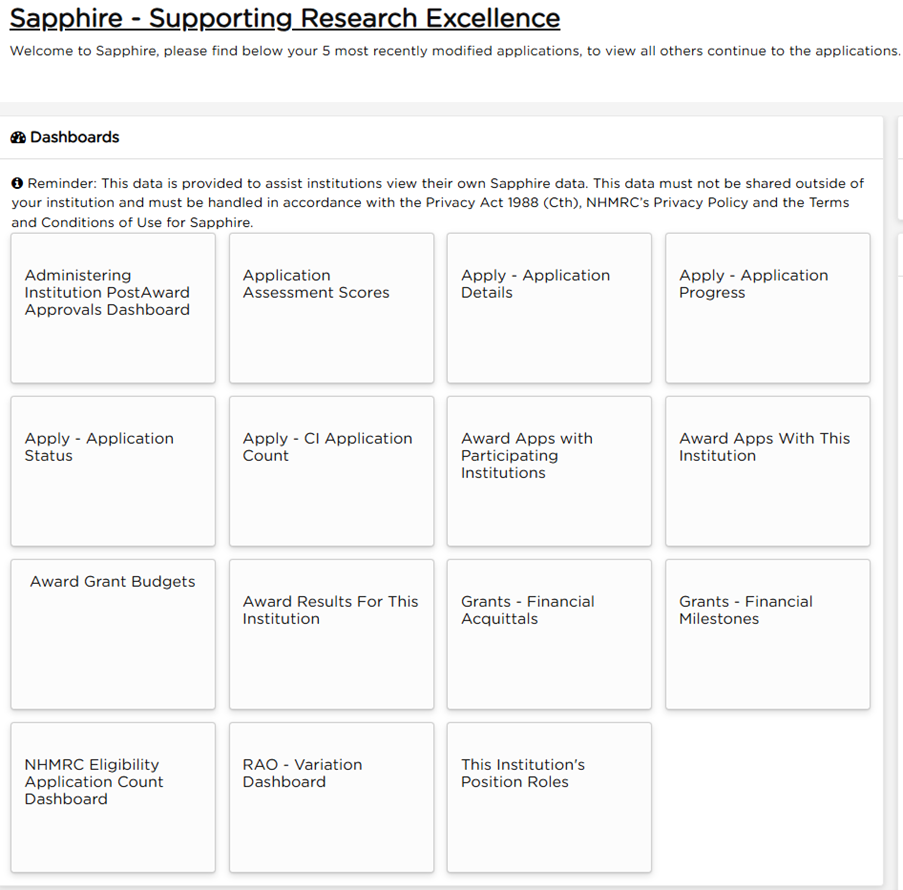Open the Administering Institution PostAward Approvals Dashboard
The image size is (903, 890).
tap(112, 307)
